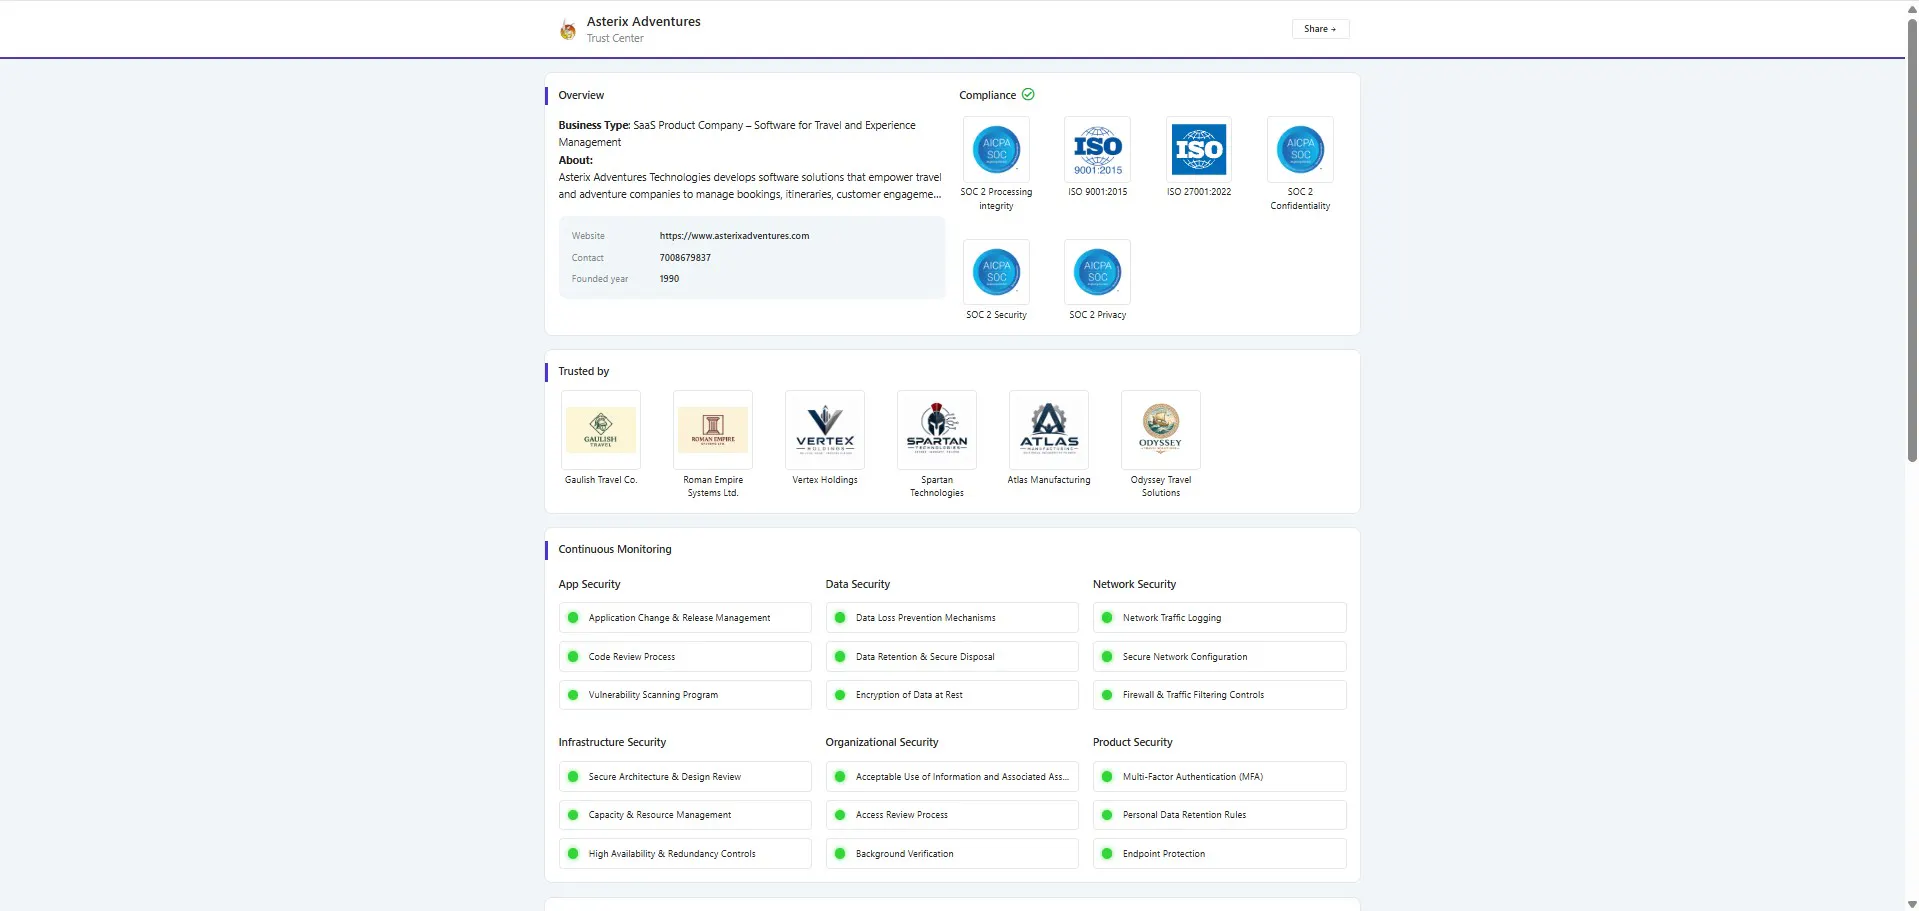Open the Code Review Process control
This screenshot has height=911, width=1919.
pyautogui.click(x=685, y=657)
